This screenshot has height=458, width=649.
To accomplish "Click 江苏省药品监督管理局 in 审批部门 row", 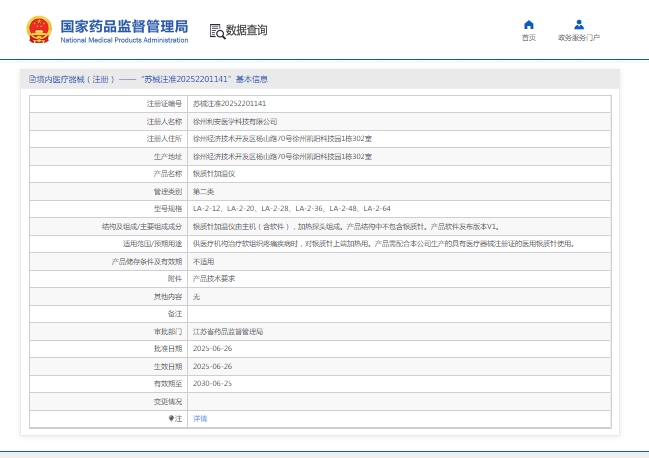I will coord(227,331).
